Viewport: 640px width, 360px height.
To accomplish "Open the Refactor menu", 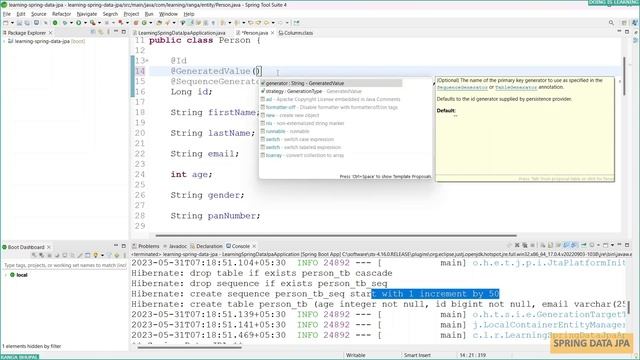I will tap(62, 14).
